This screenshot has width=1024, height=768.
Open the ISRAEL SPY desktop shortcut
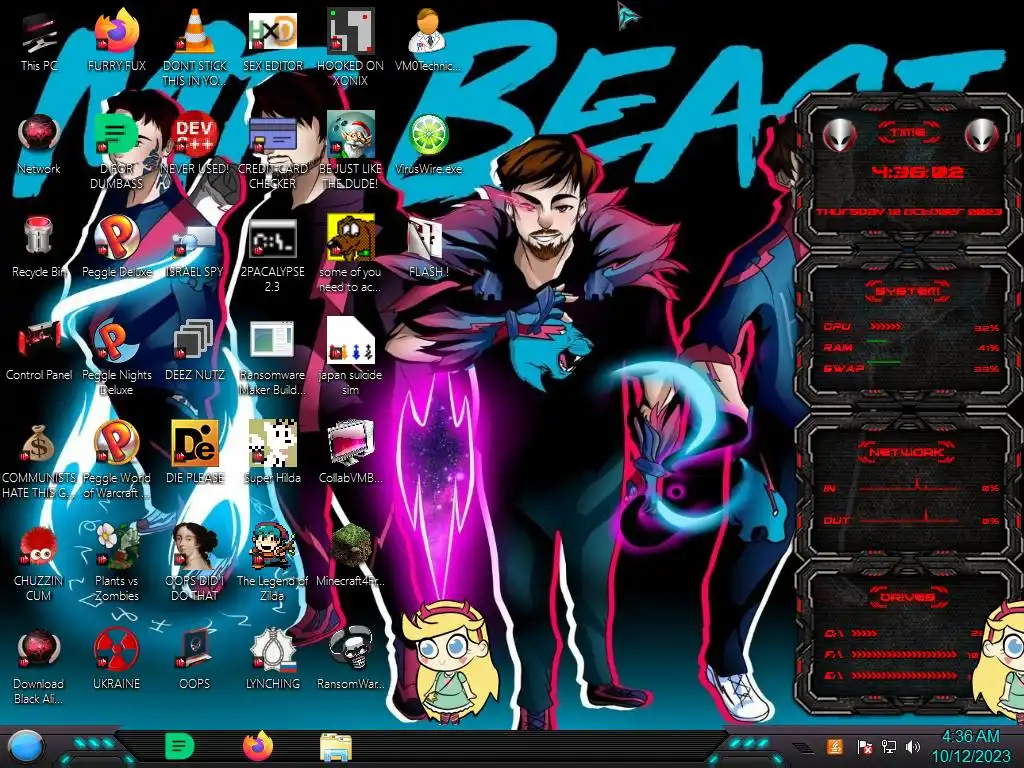(x=195, y=251)
